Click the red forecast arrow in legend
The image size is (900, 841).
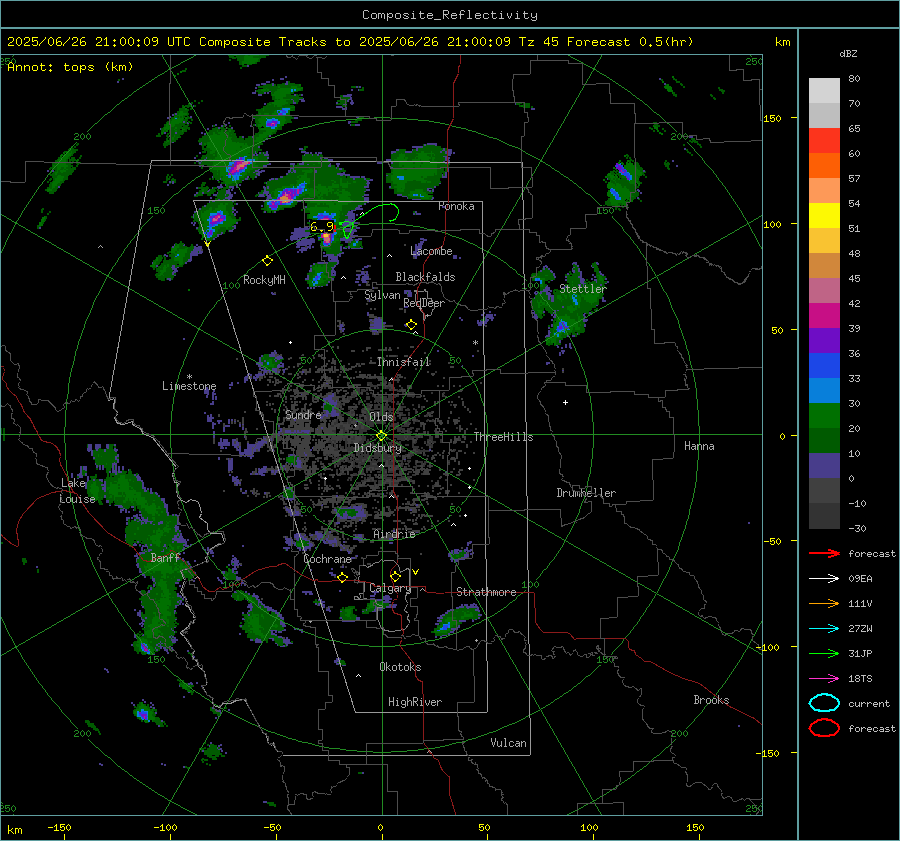point(824,553)
